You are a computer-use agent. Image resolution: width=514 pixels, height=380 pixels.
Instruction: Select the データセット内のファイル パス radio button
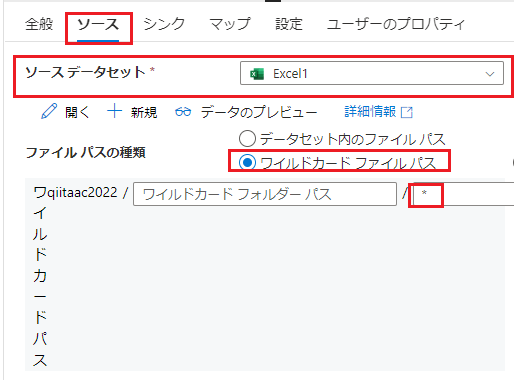pyautogui.click(x=247, y=139)
